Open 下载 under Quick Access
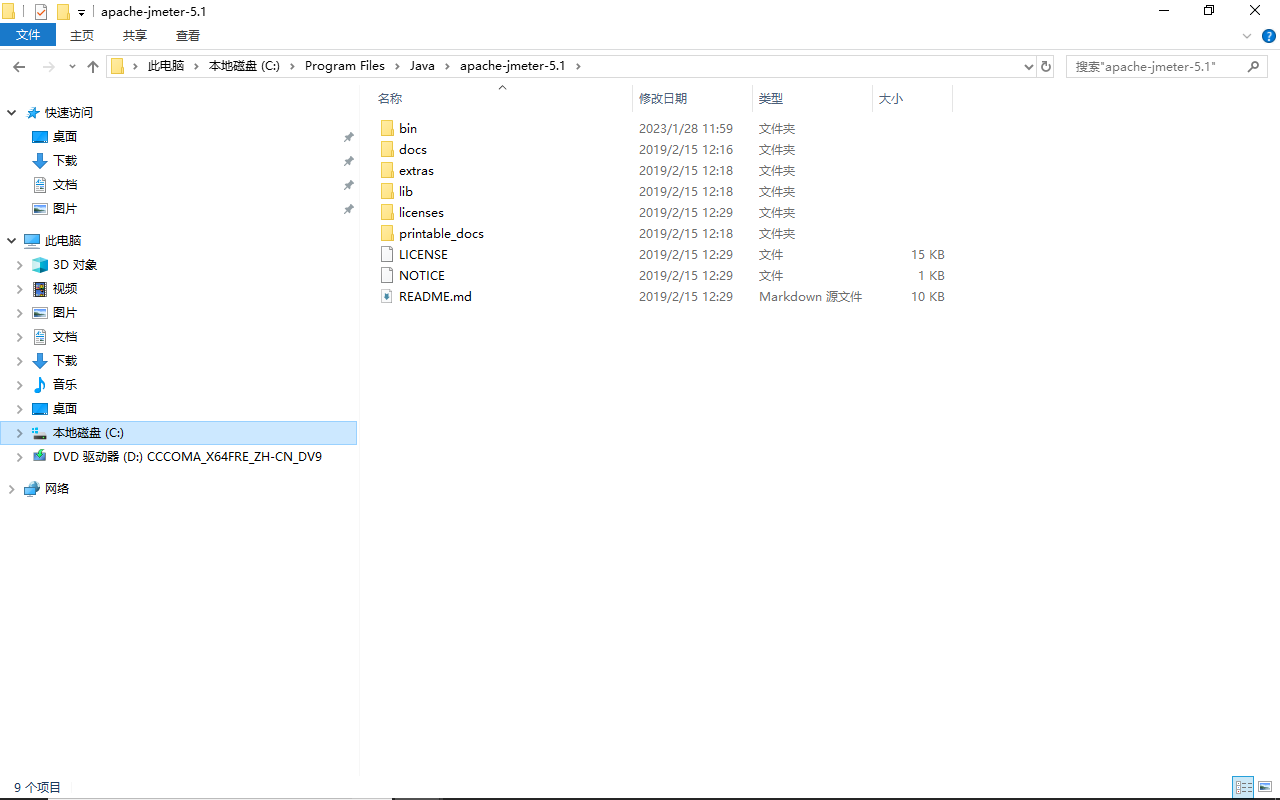The height and width of the screenshot is (800, 1280). click(65, 161)
